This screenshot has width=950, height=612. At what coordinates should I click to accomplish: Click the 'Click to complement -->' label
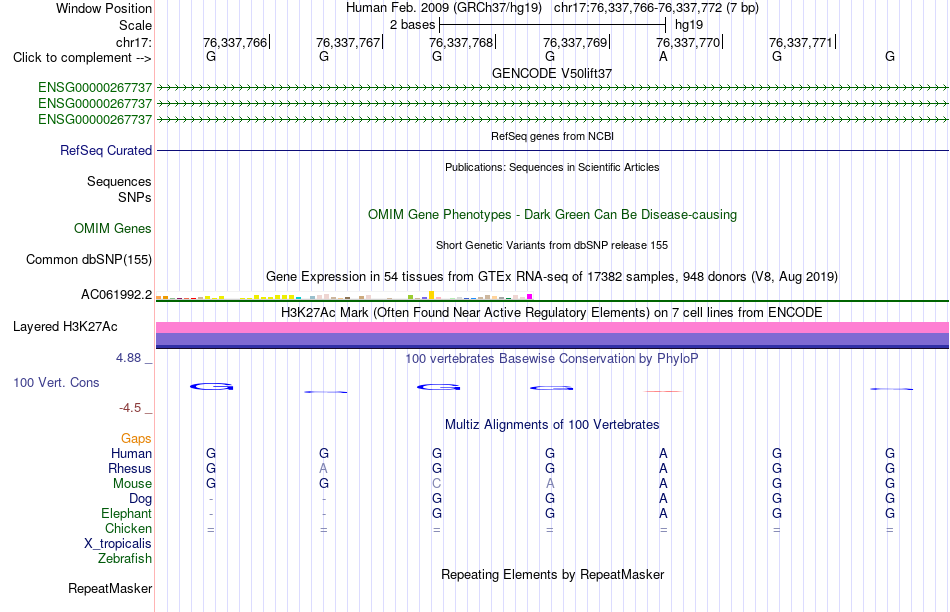click(x=82, y=58)
